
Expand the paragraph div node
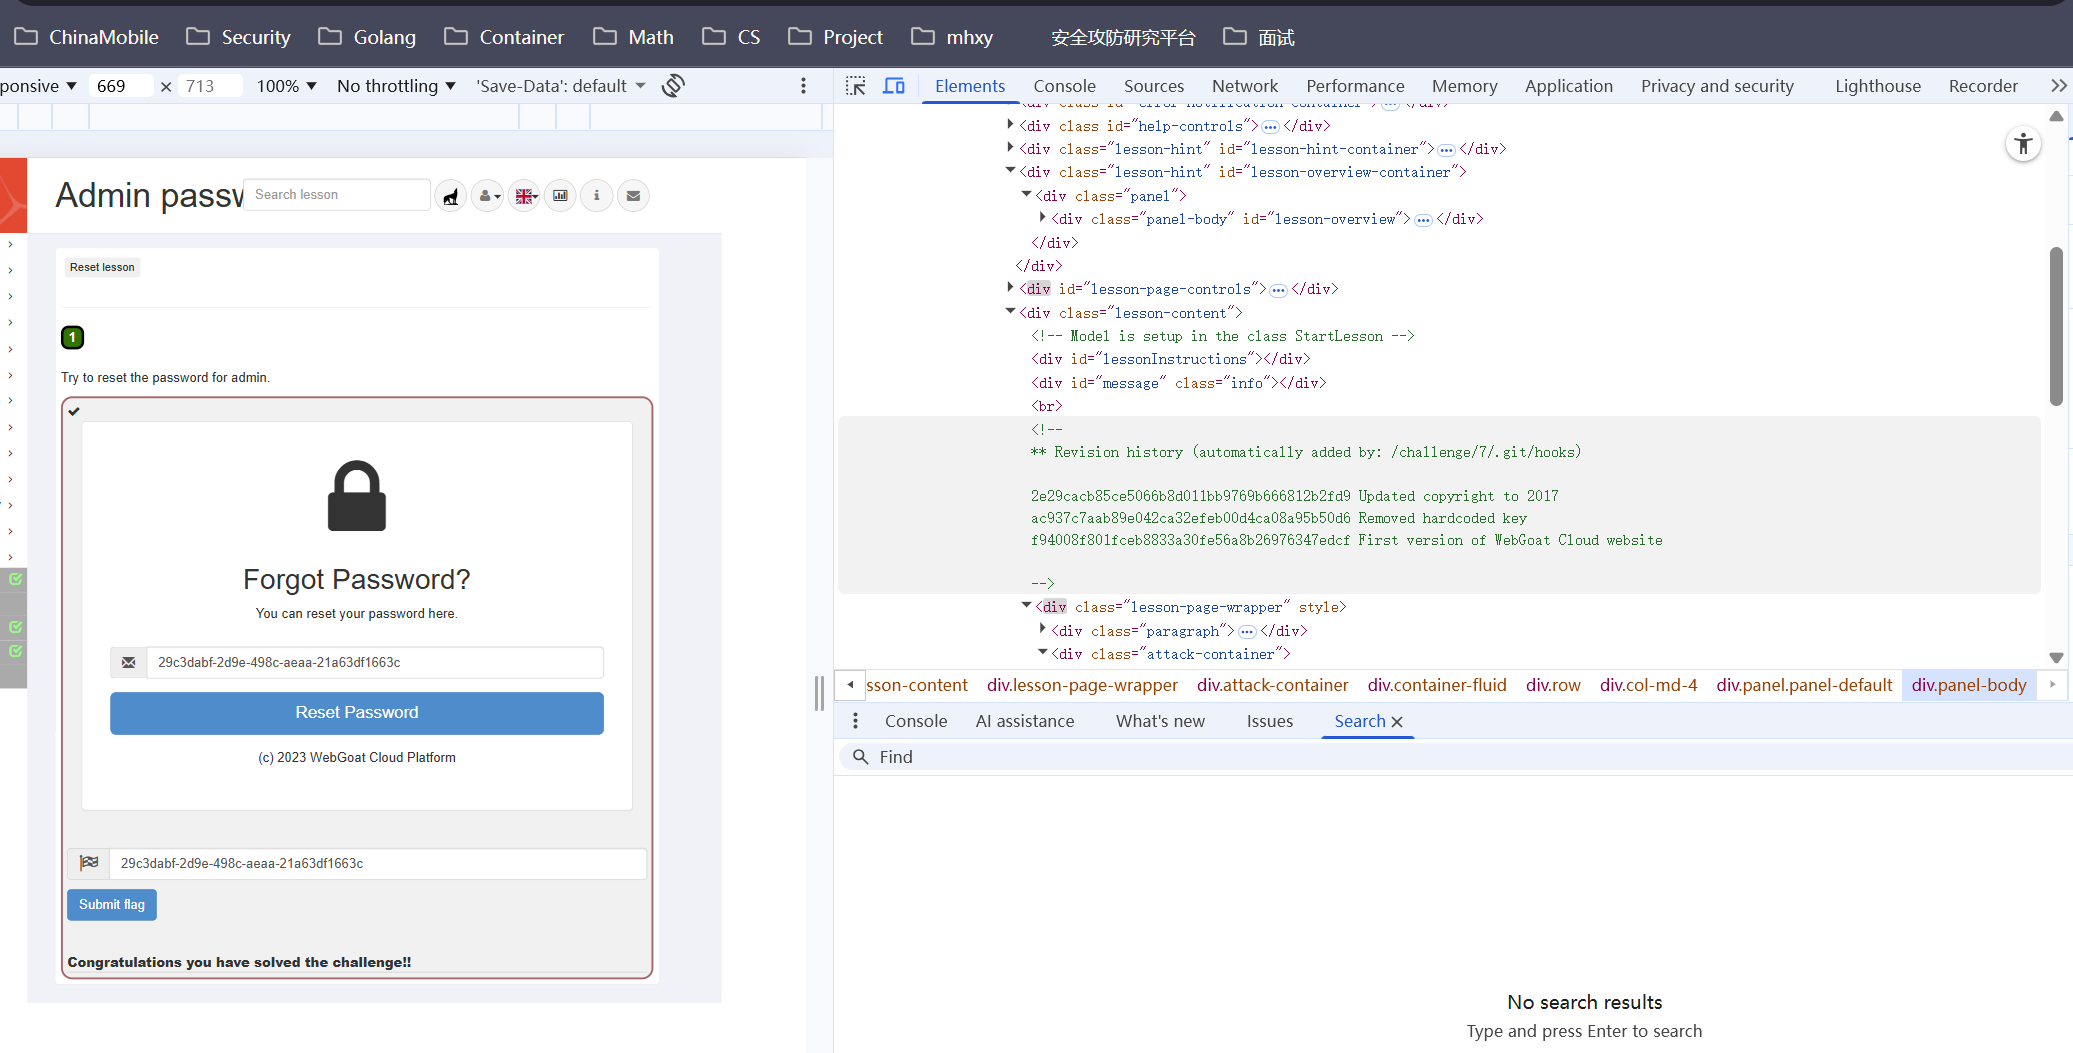(x=1042, y=630)
